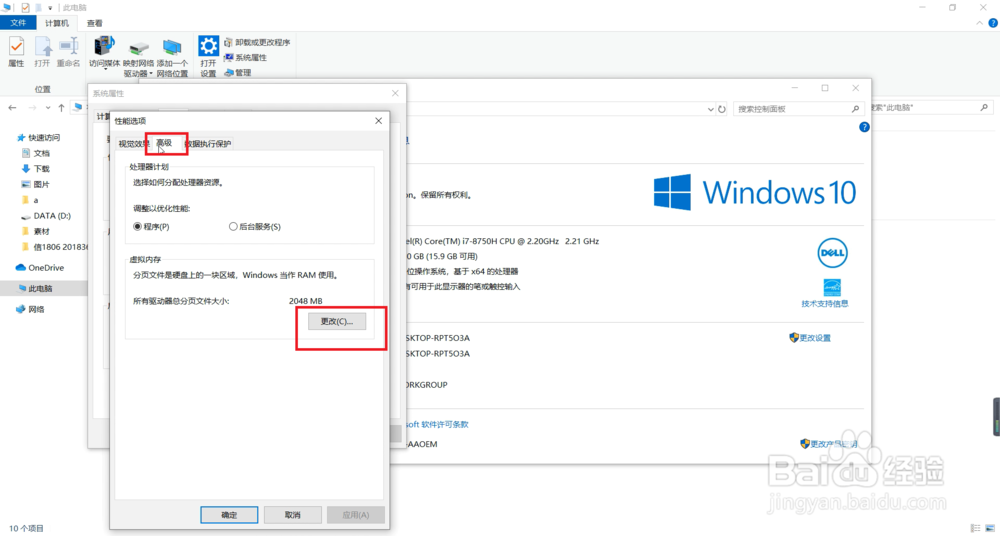Click 更改设置 link in system window
The width and height of the screenshot is (1000, 536).
pyautogui.click(x=810, y=338)
